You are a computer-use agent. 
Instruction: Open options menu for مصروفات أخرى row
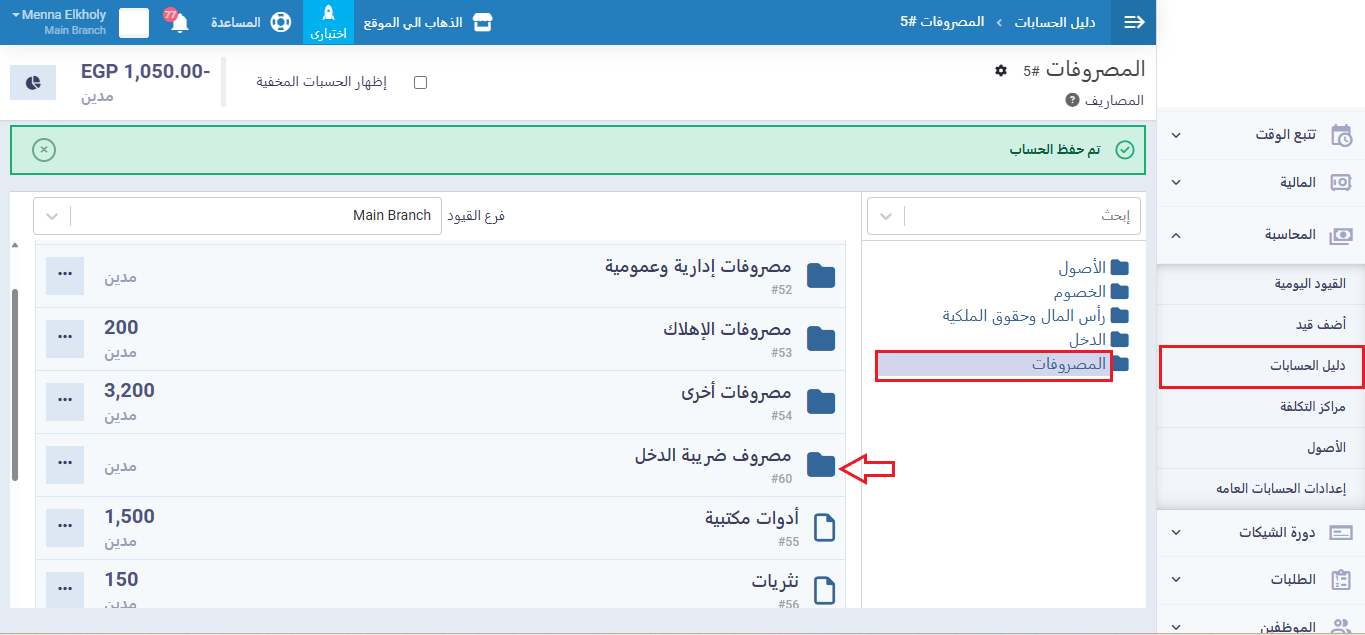pos(65,402)
